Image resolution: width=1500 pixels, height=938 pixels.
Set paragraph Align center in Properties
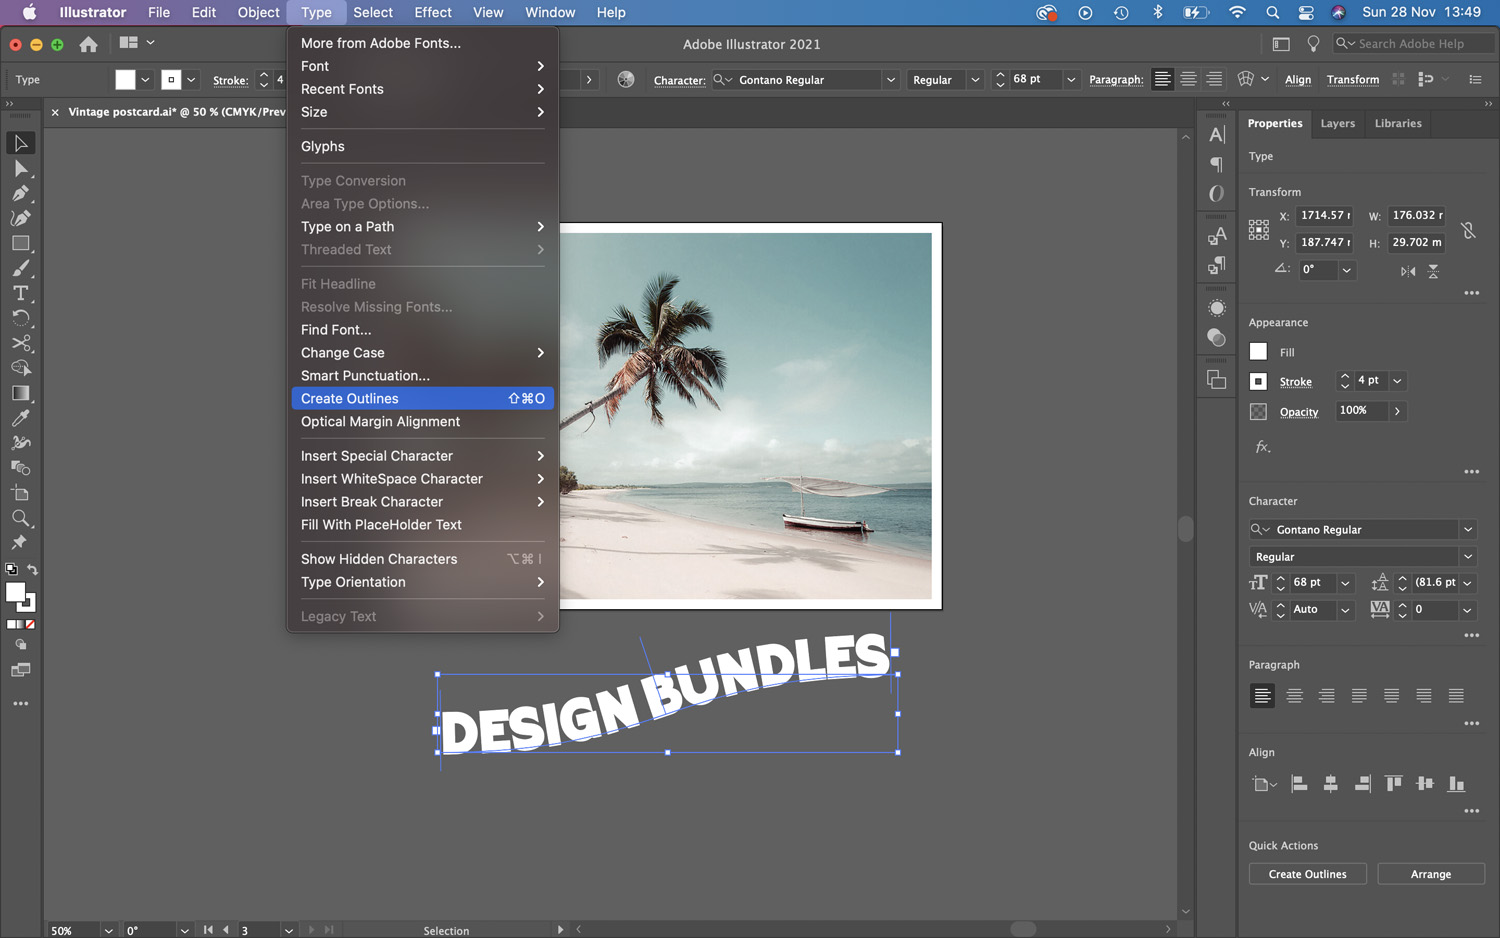1294,695
